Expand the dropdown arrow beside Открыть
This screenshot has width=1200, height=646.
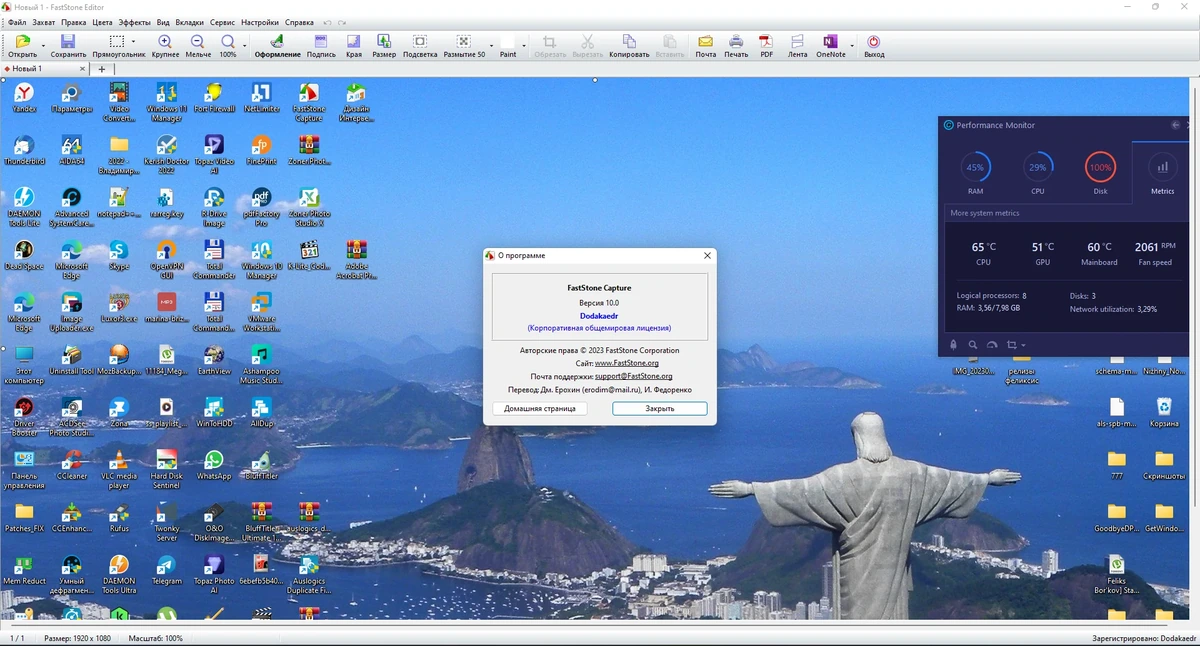(42, 46)
